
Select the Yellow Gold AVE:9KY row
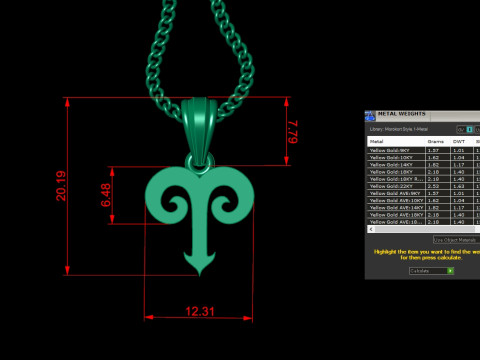tap(423, 193)
